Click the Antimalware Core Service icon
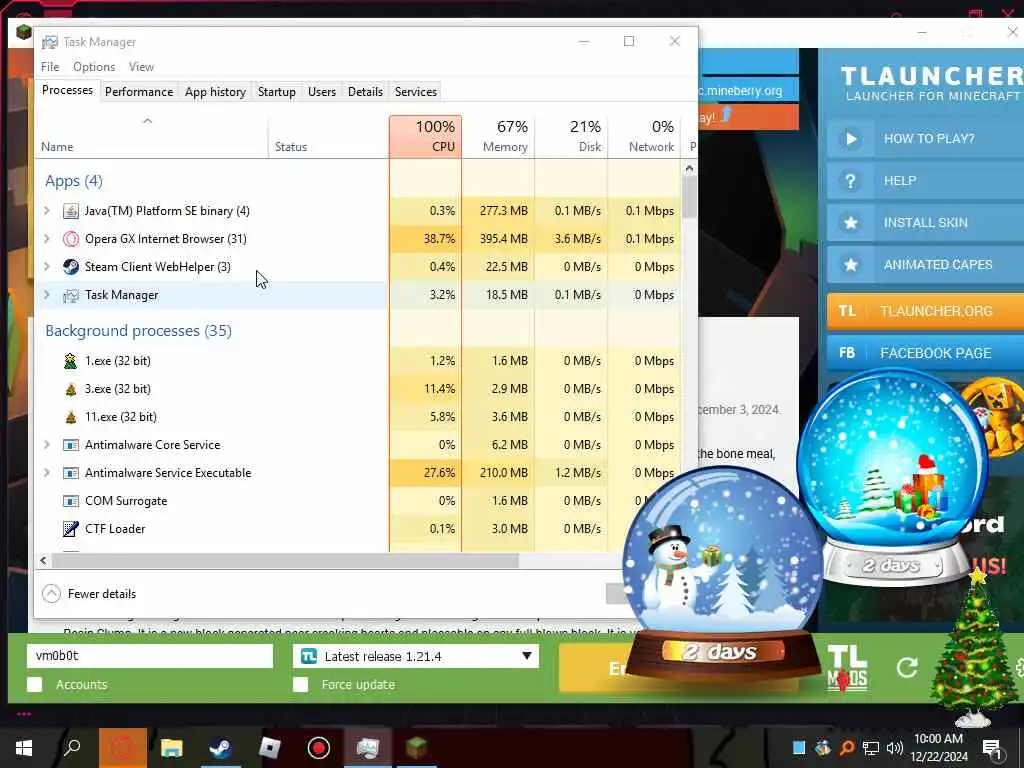This screenshot has width=1024, height=768. tap(71, 445)
